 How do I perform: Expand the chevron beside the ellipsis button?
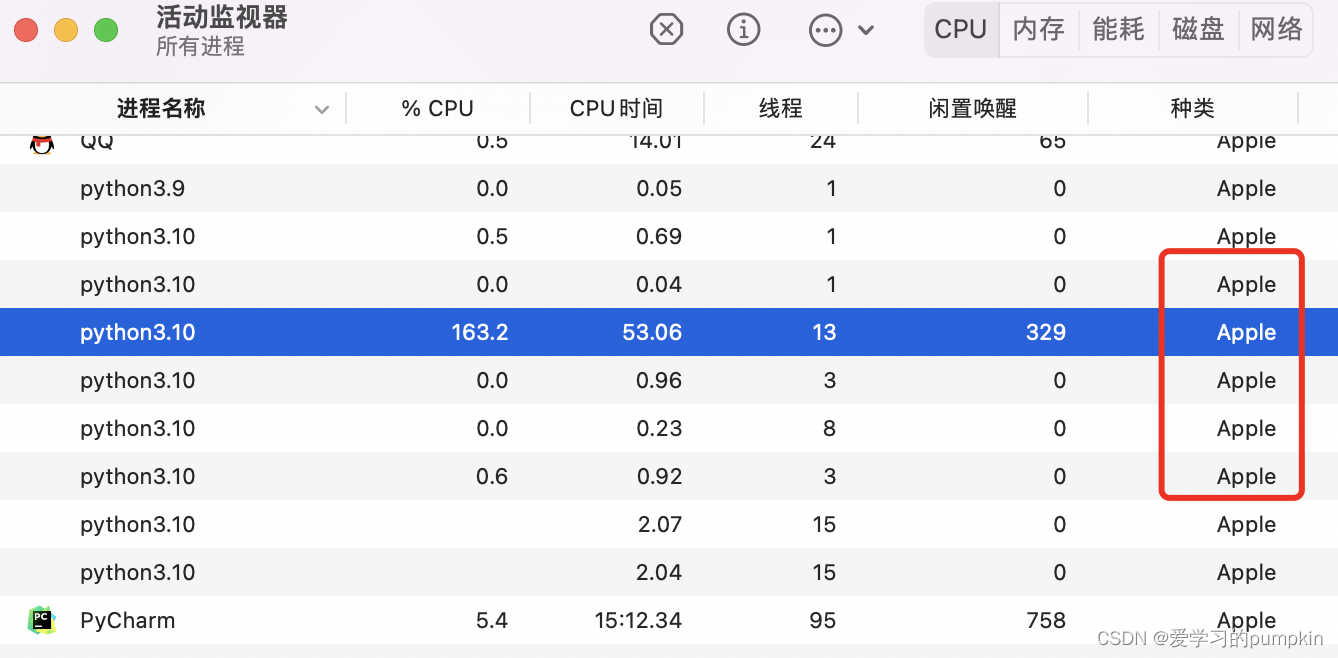866,30
